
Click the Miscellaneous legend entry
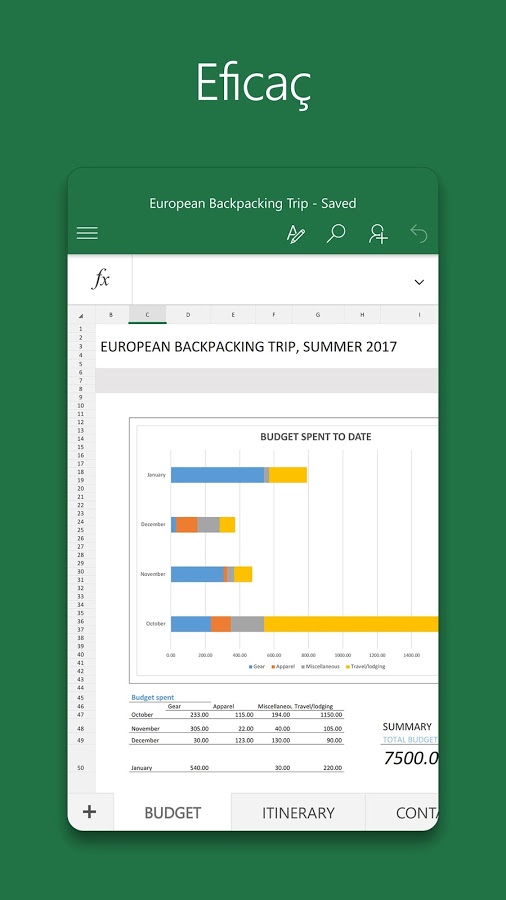pos(320,666)
